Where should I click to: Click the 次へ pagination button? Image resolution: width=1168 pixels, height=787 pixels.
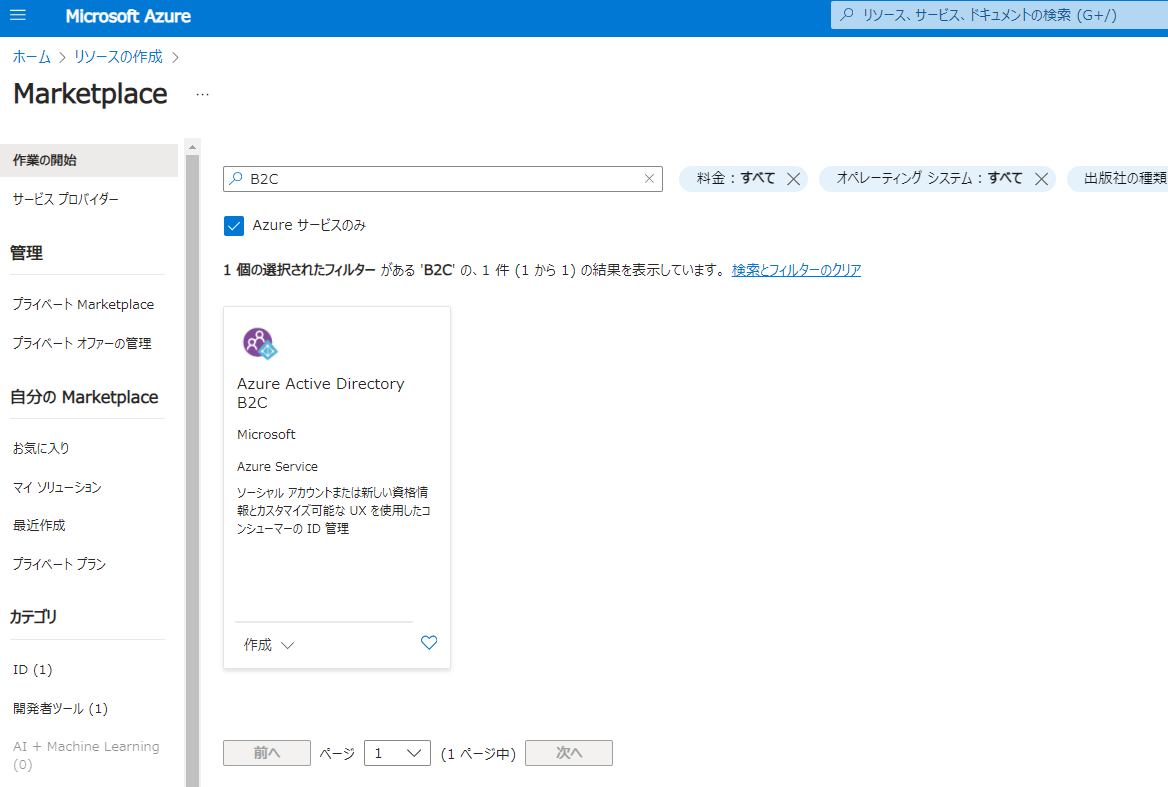click(x=569, y=753)
